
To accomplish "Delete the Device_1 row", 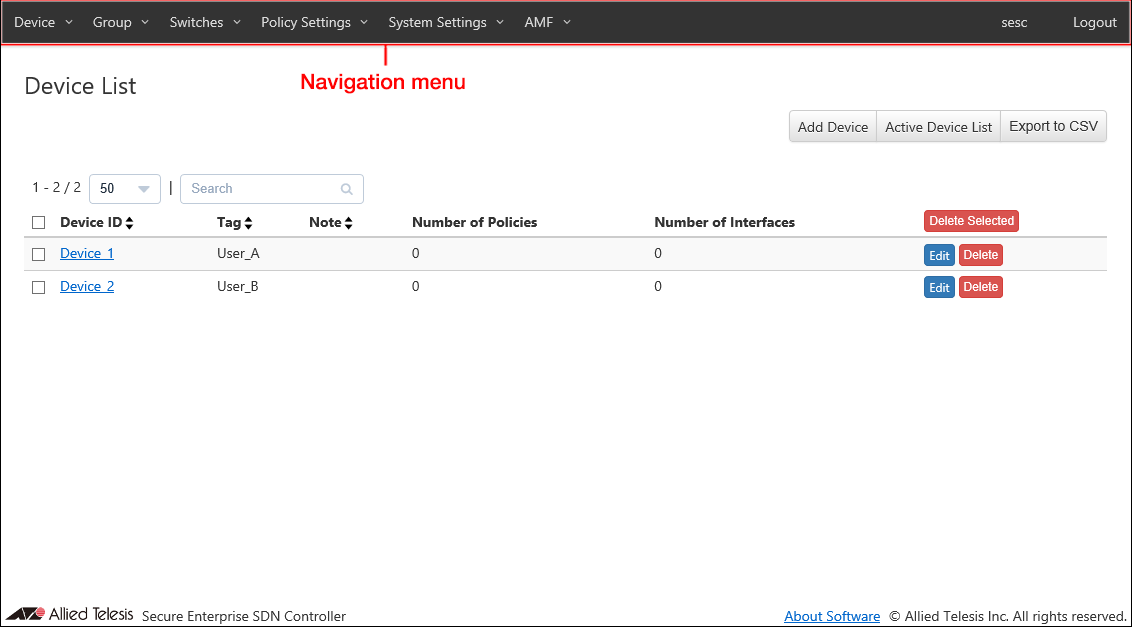I will click(x=980, y=255).
